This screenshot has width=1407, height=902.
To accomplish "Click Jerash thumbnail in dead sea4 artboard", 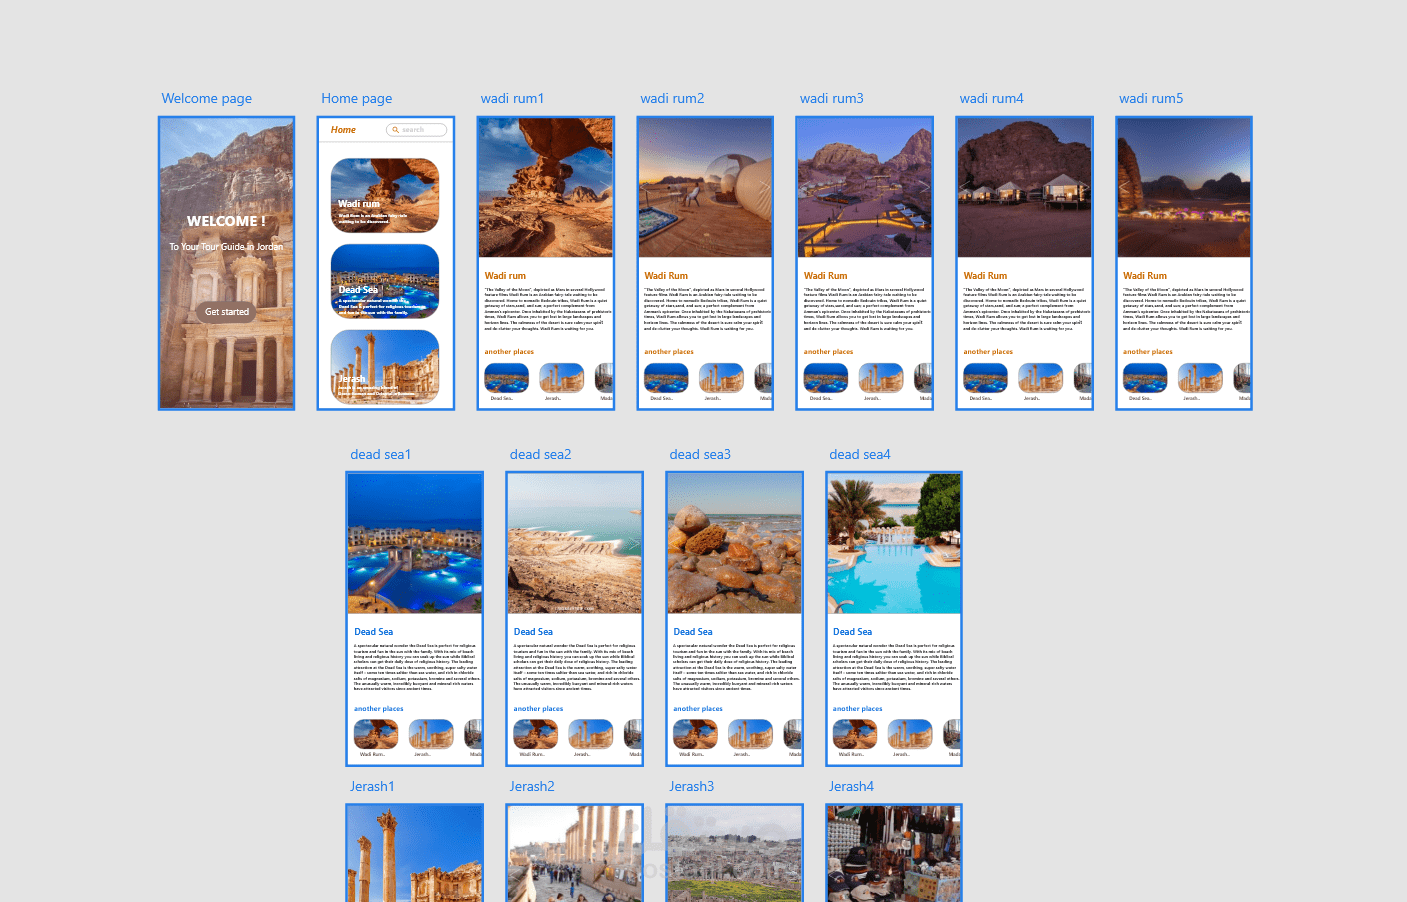I will coord(910,734).
